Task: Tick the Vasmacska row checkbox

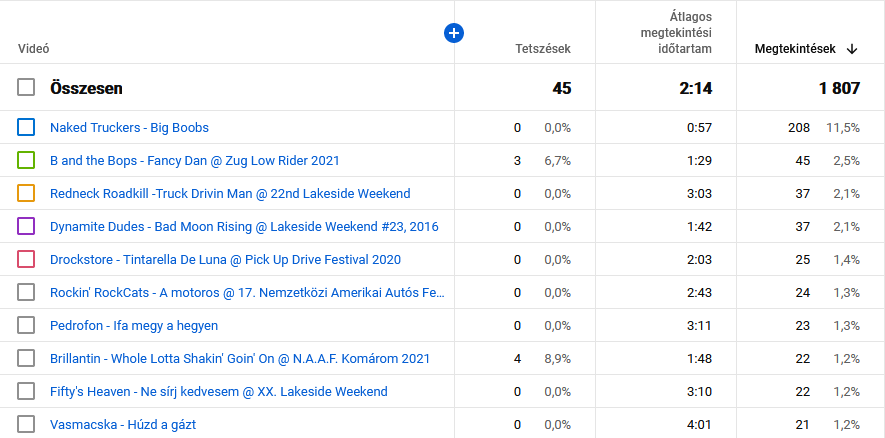Action: [26, 424]
